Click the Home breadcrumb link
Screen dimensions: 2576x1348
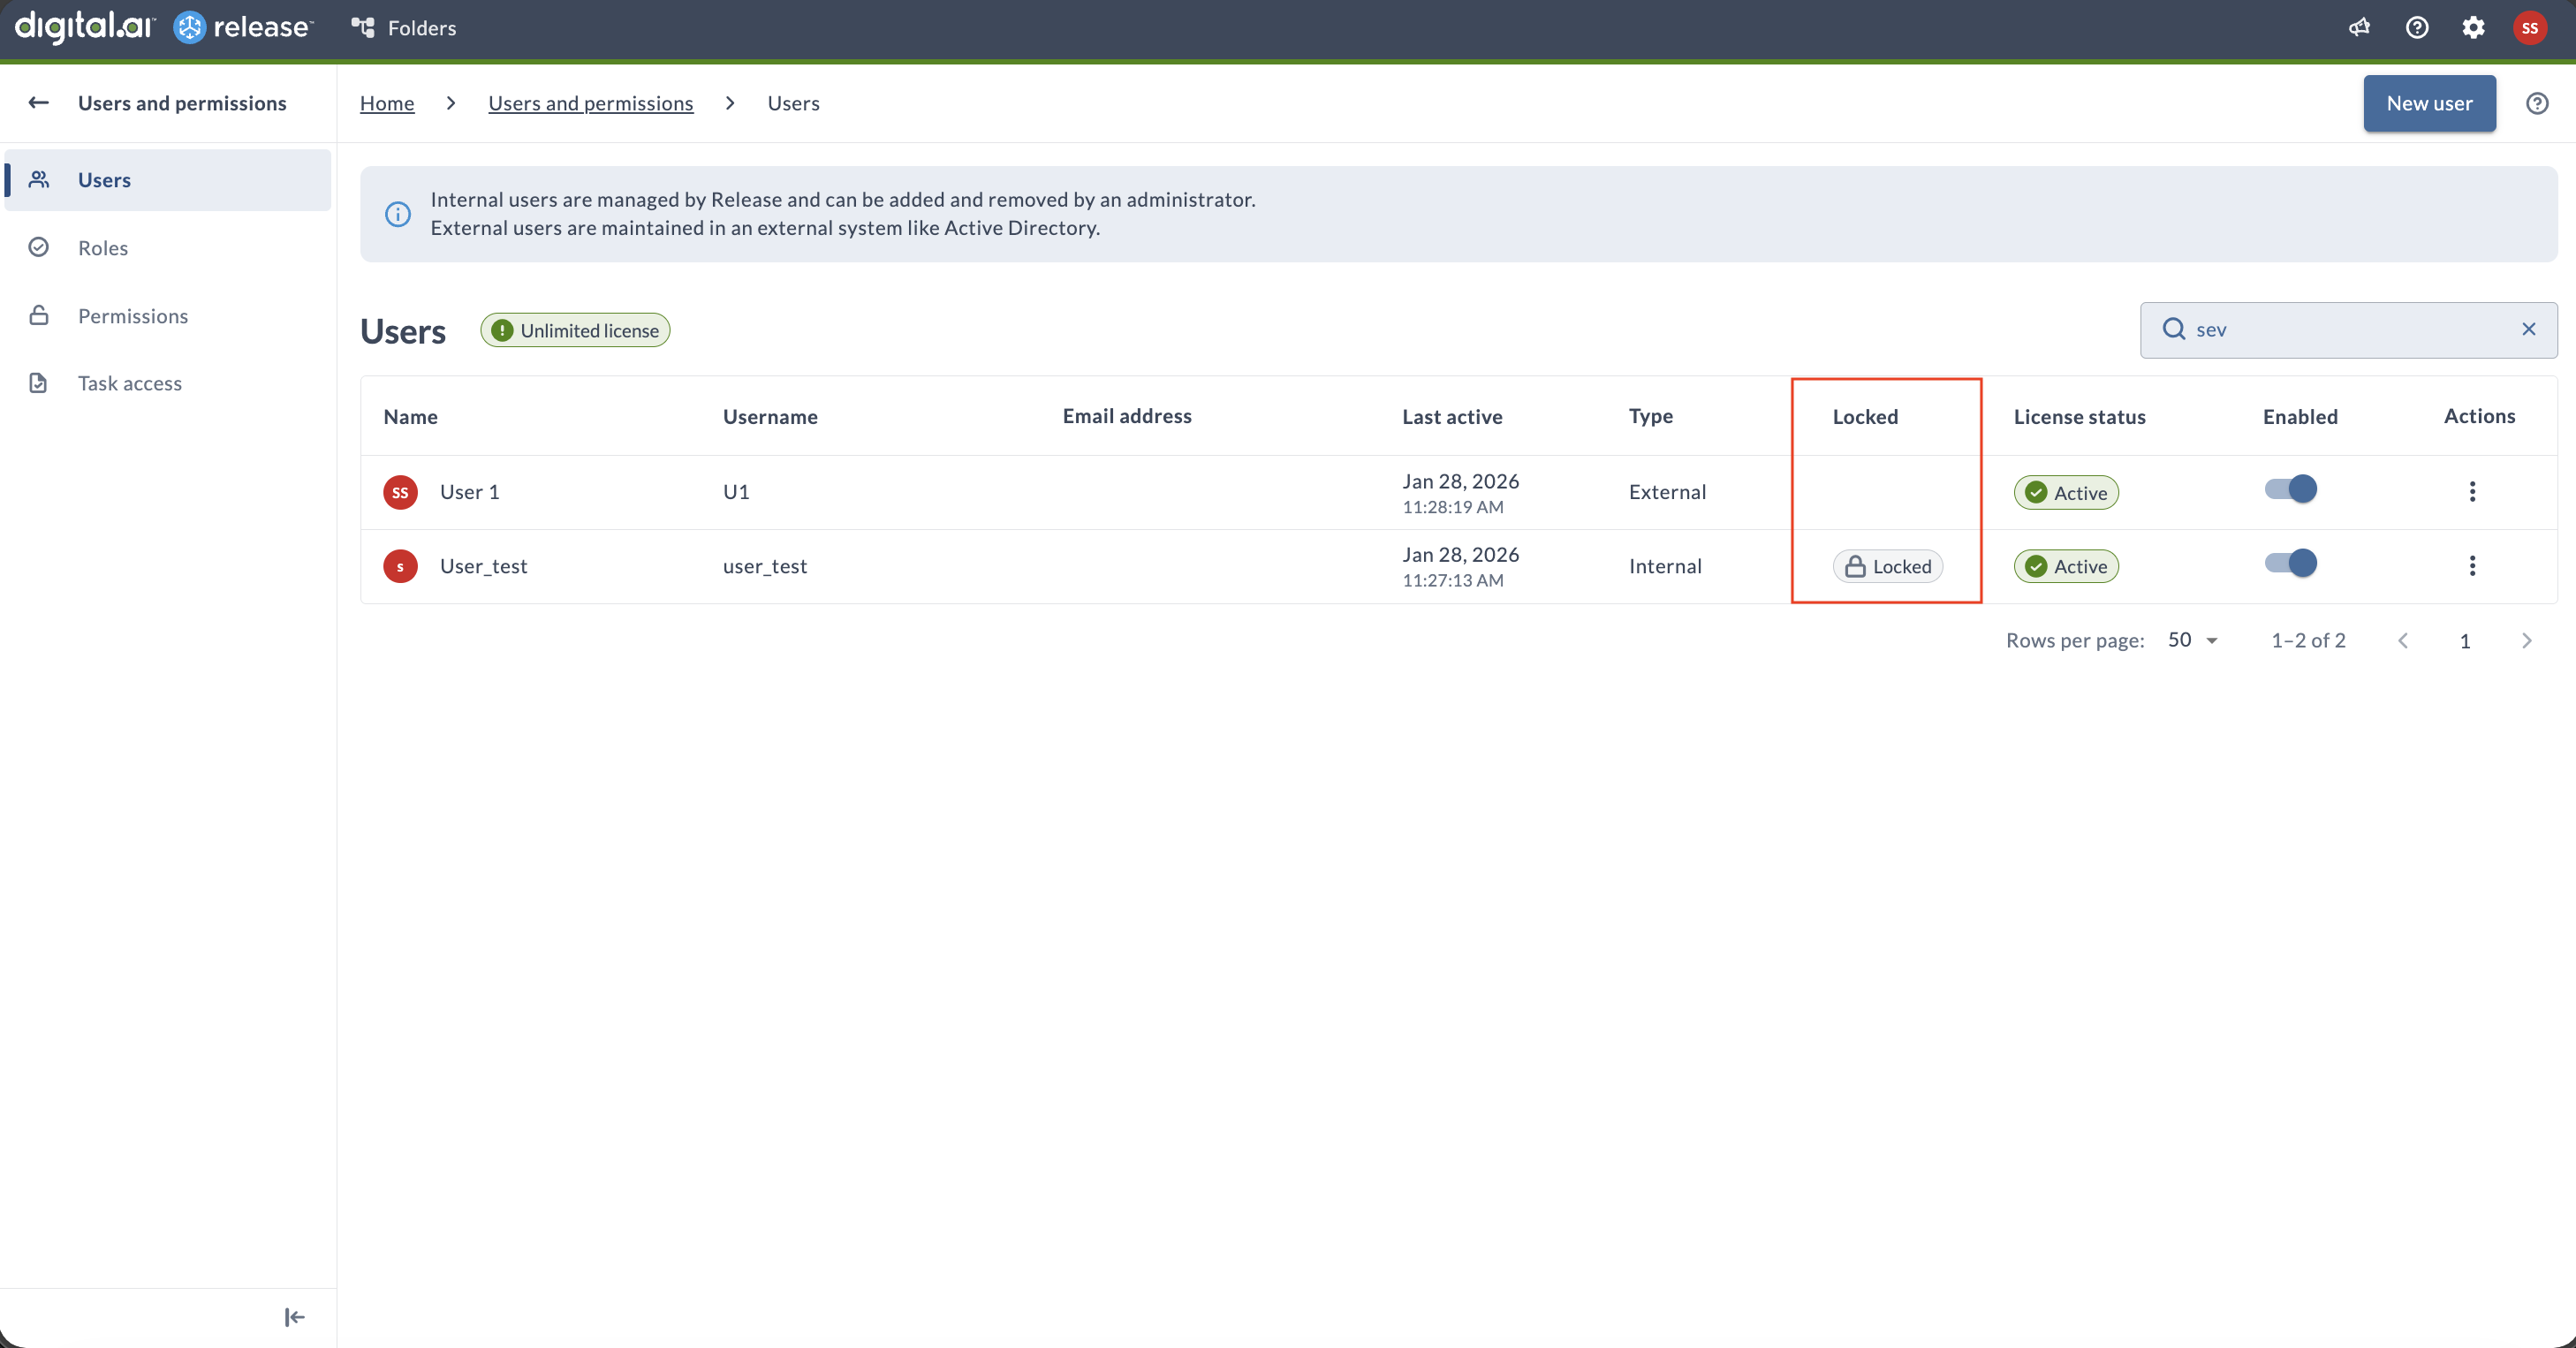[386, 103]
